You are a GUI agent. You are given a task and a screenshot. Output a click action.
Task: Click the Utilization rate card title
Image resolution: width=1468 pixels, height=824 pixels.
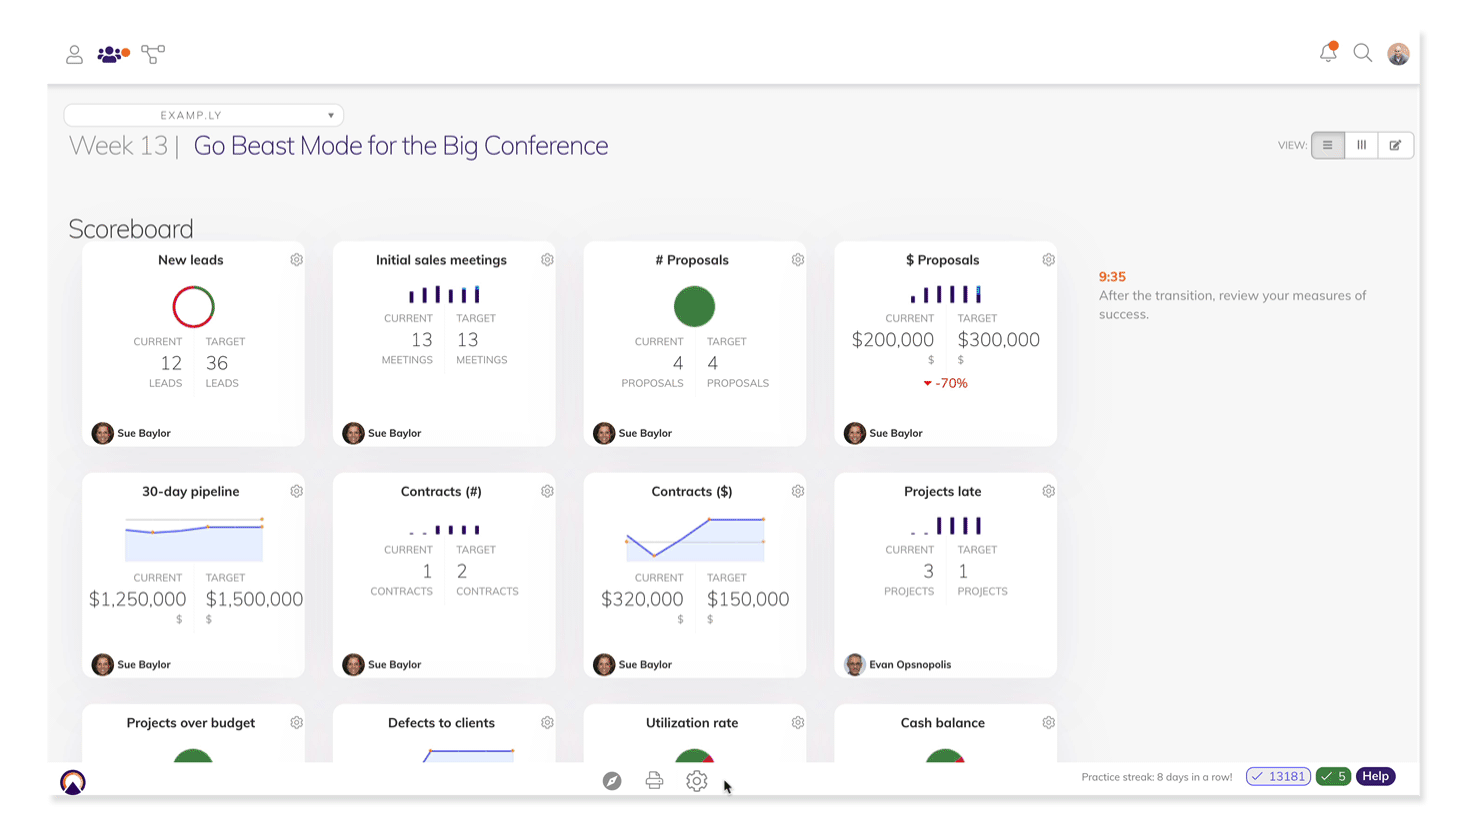[692, 723]
